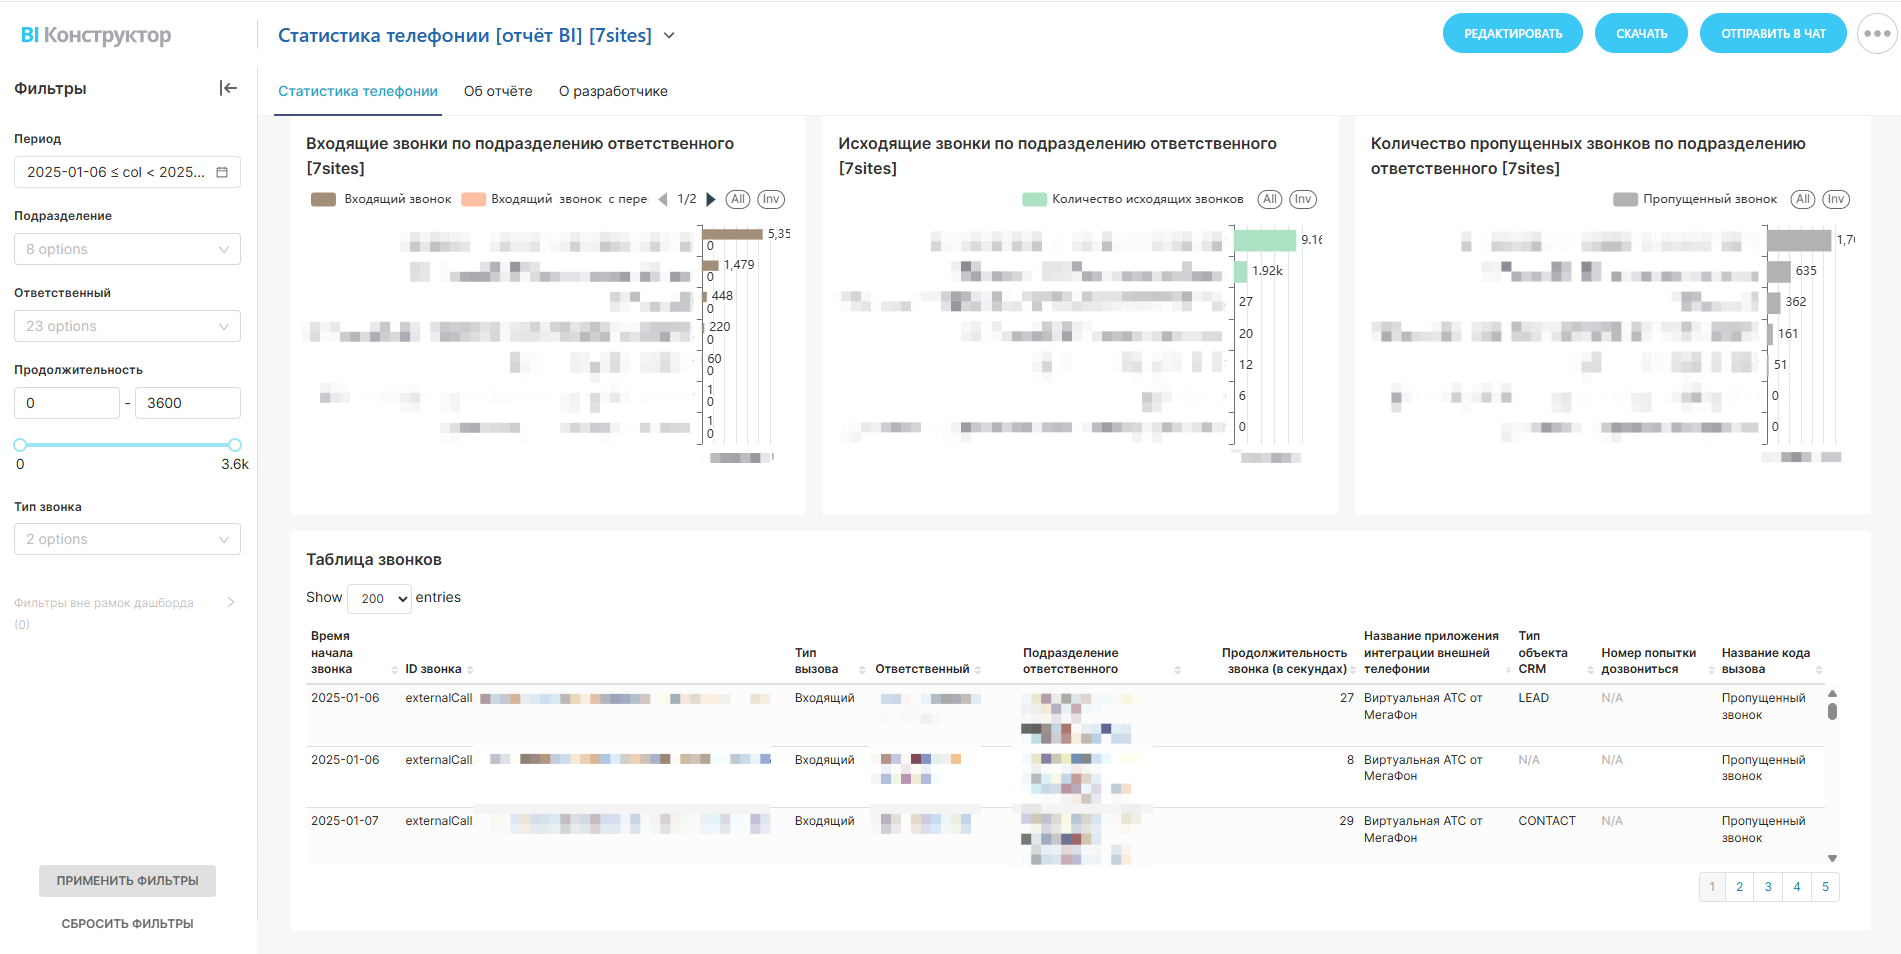The image size is (1901, 954).
Task: Toggle Количество исходящих звонков legend series
Action: pyautogui.click(x=1134, y=199)
